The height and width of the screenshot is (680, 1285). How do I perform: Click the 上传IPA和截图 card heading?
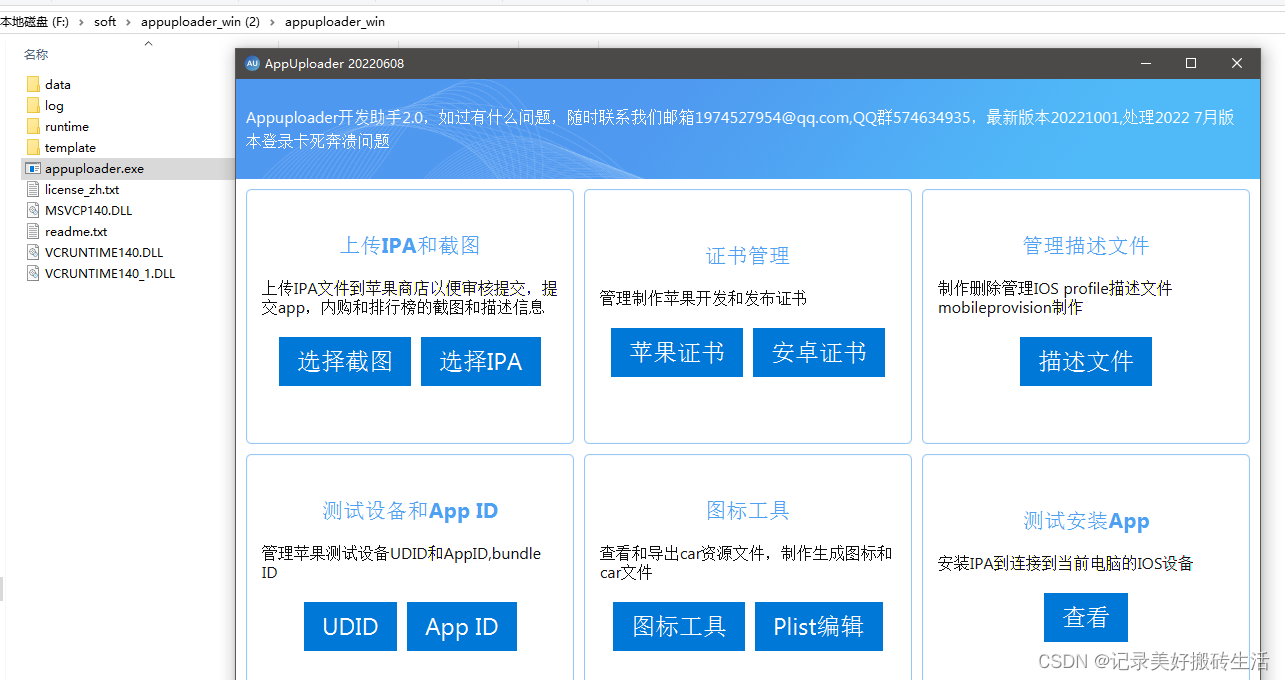pos(410,246)
